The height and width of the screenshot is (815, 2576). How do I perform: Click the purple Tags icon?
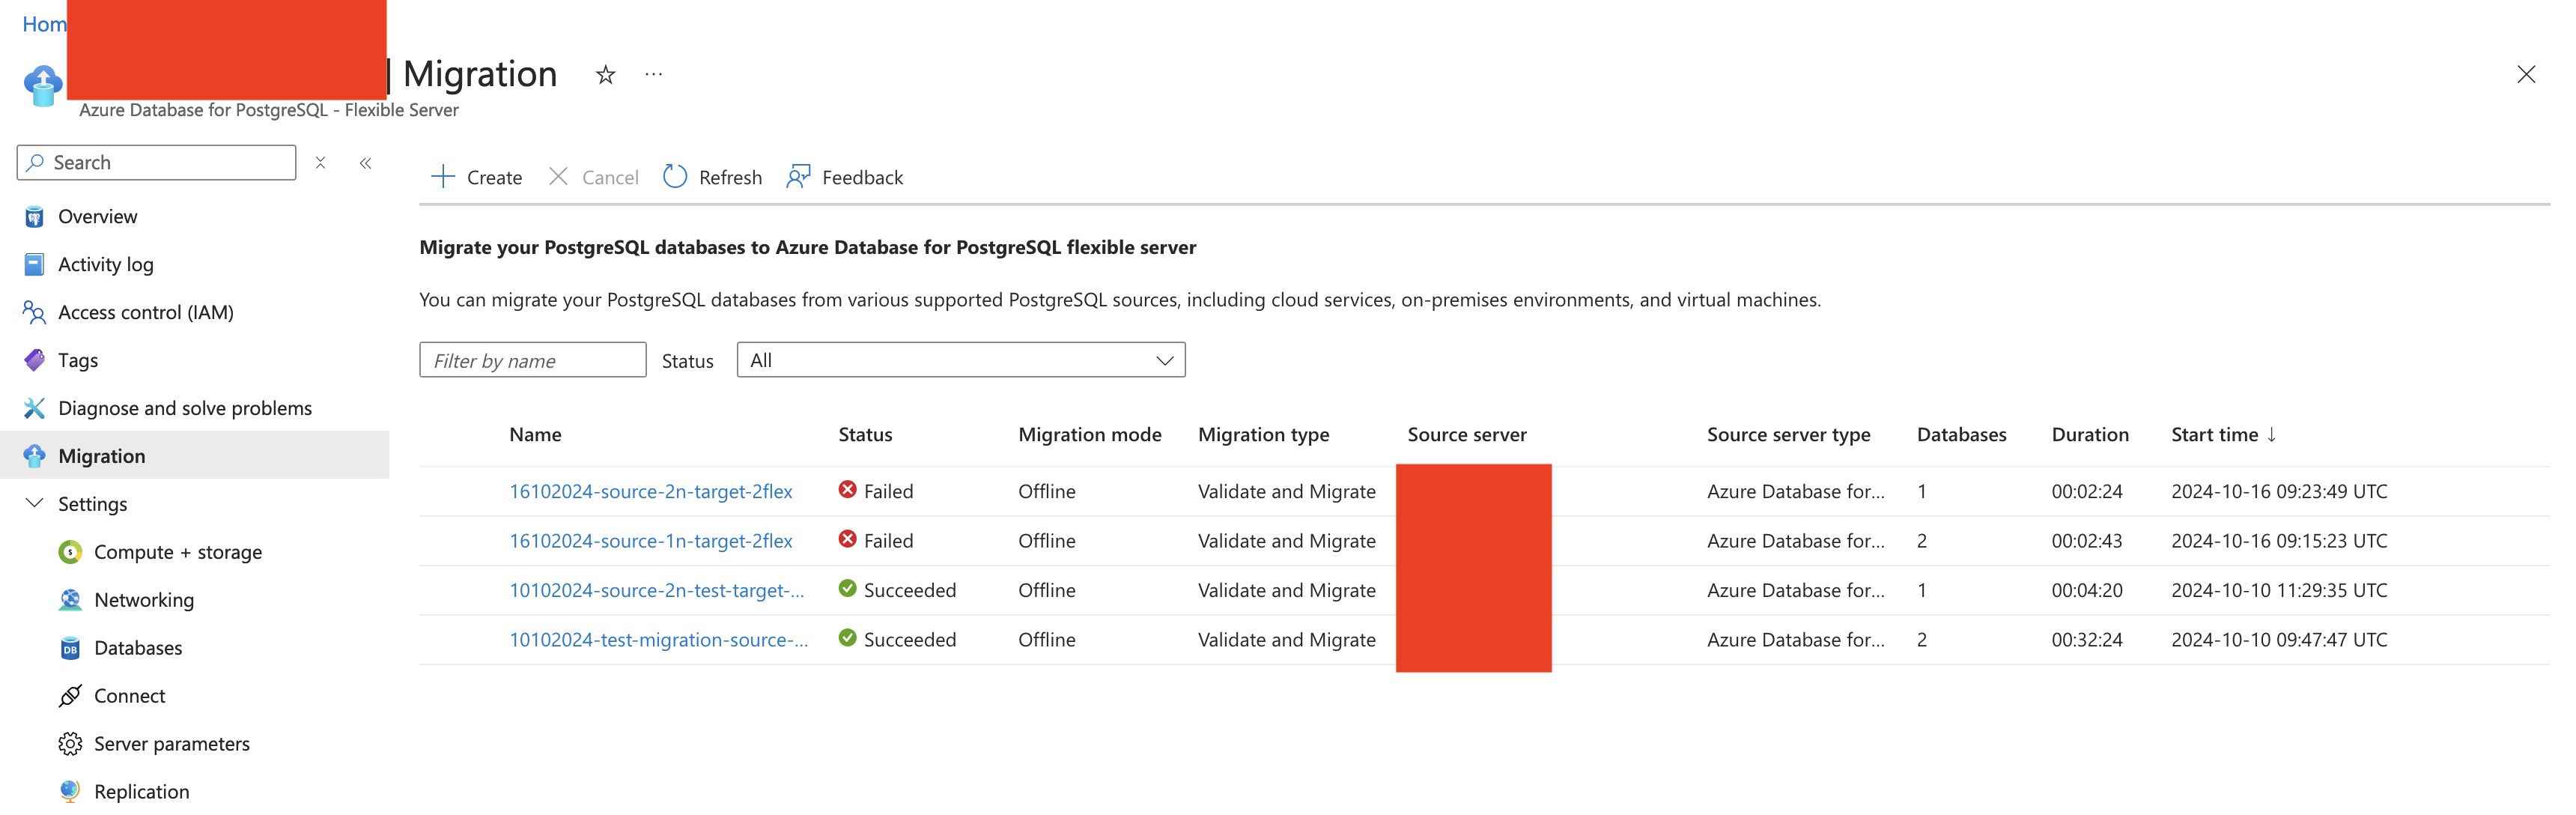34,360
